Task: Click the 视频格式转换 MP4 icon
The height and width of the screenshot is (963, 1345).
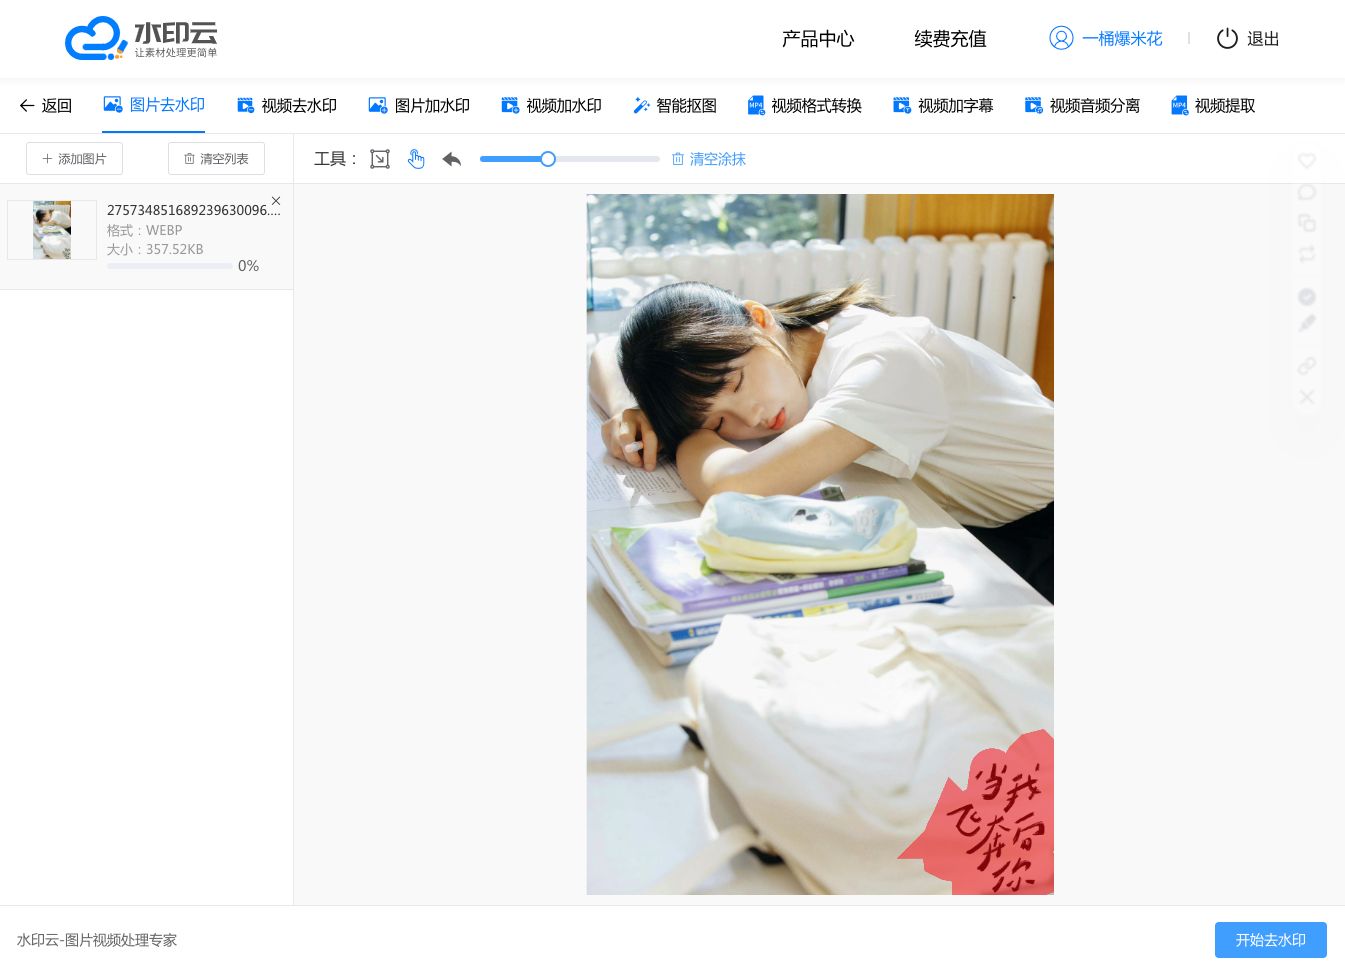Action: point(756,105)
